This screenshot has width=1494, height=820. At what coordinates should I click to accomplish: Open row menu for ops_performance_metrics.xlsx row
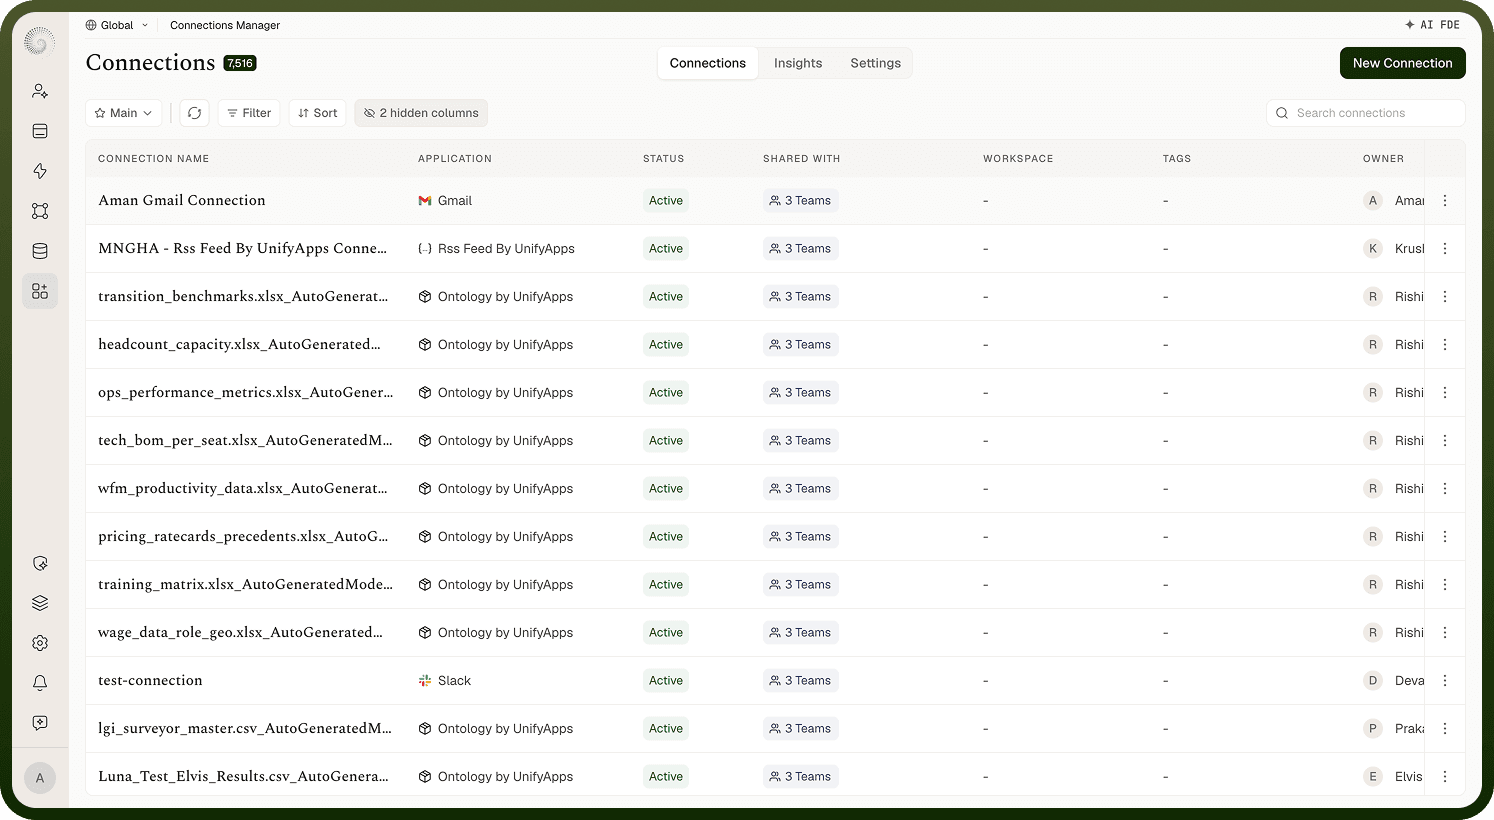click(x=1445, y=393)
